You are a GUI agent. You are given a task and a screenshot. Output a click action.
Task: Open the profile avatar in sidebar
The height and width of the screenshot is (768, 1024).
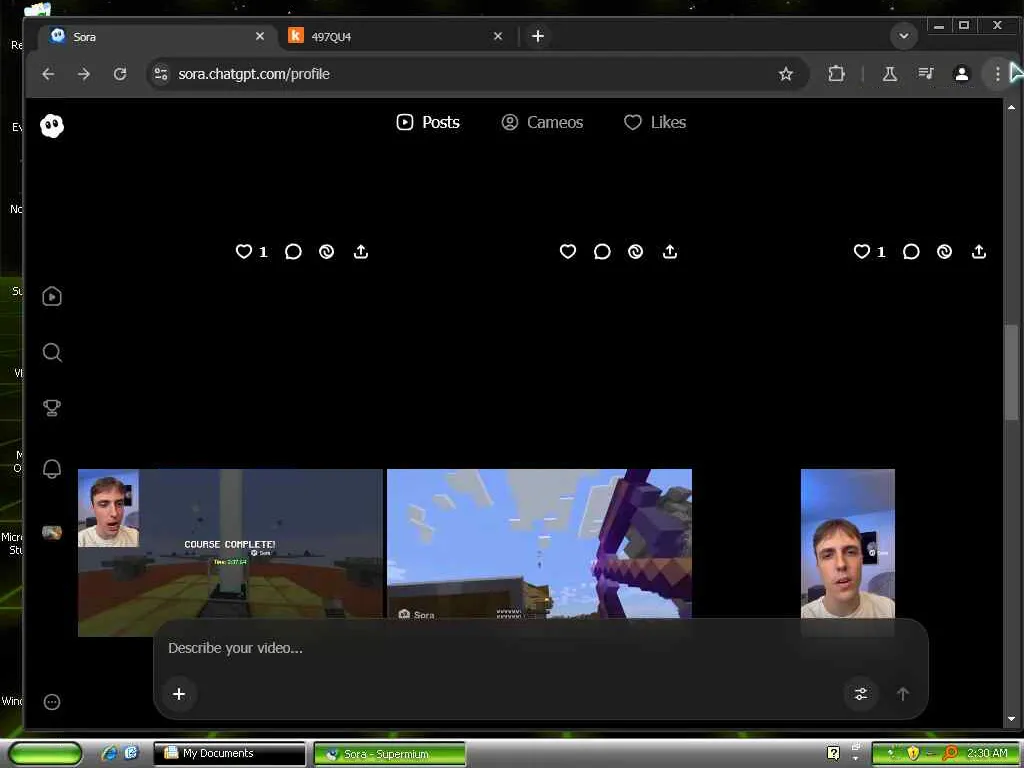52,532
